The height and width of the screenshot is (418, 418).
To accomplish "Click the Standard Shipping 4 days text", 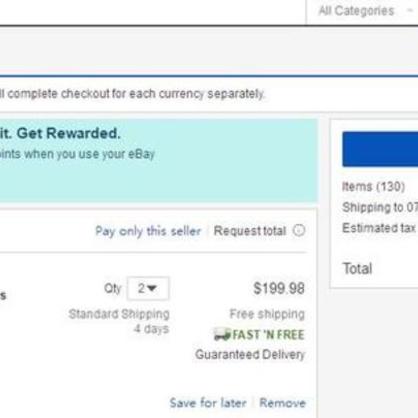I will pos(119,321).
